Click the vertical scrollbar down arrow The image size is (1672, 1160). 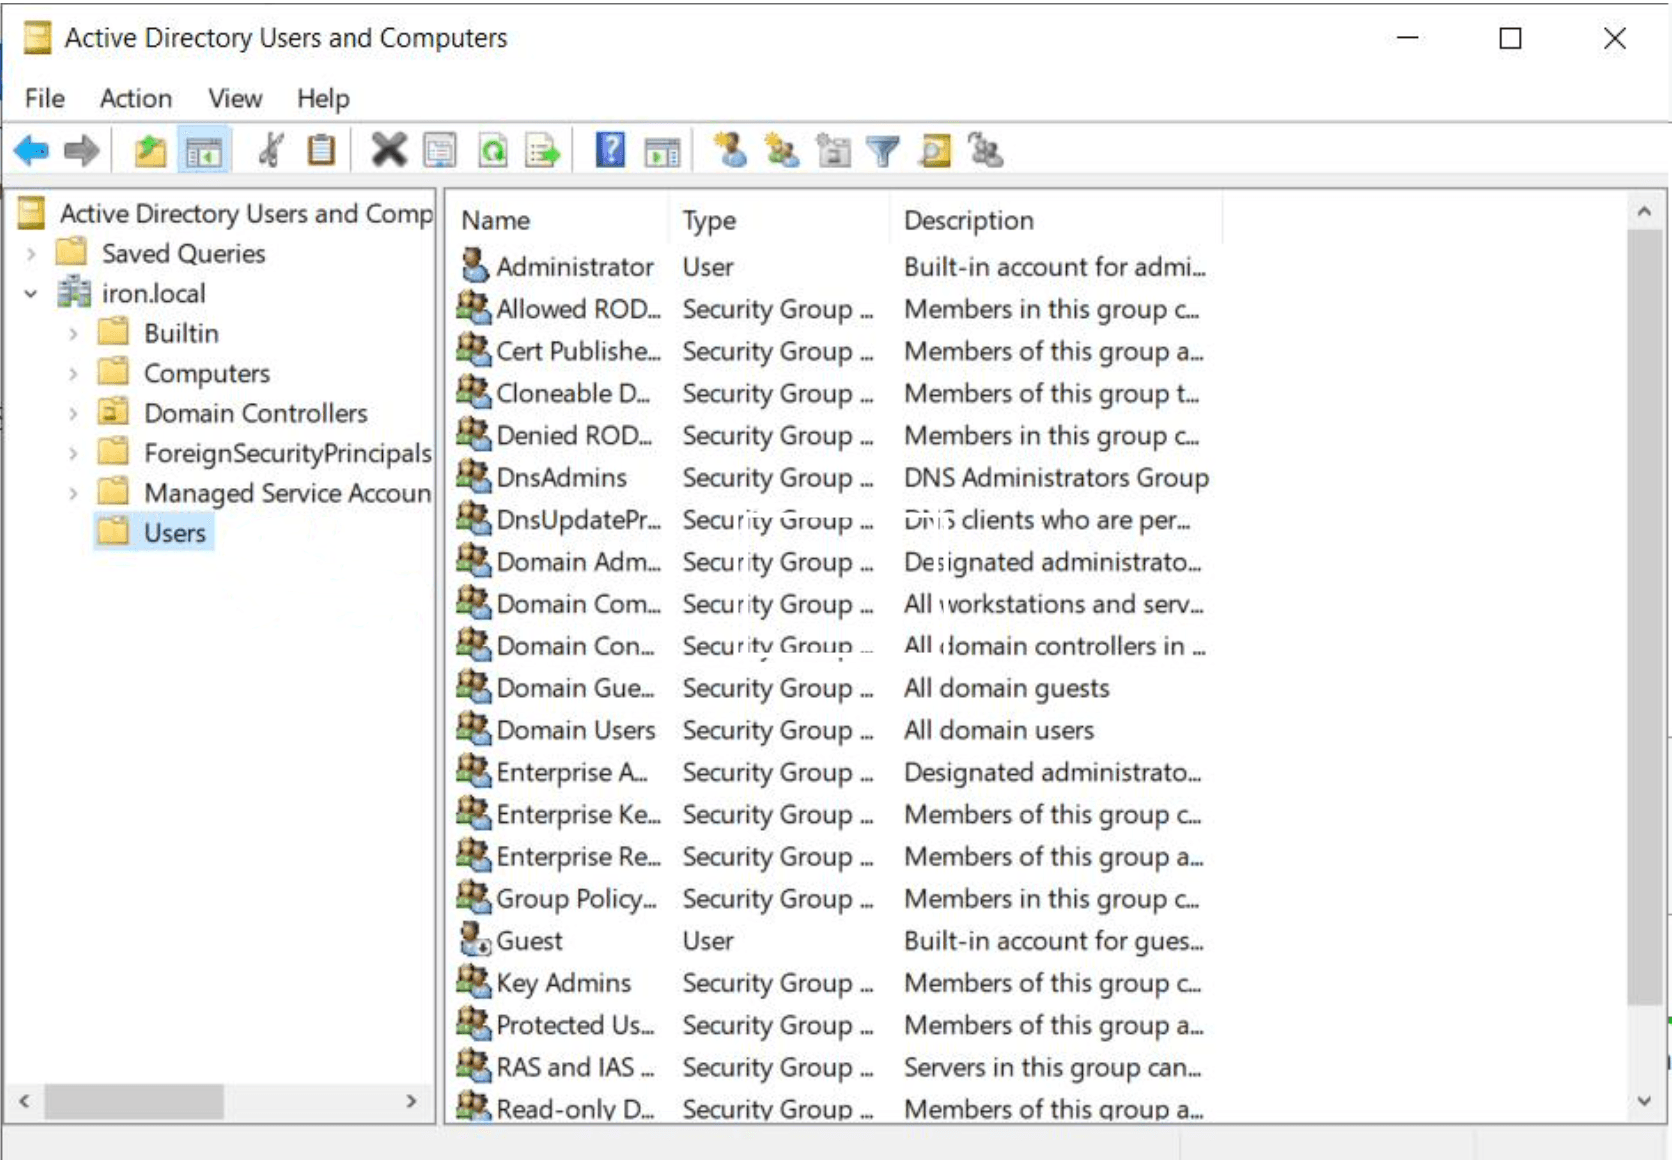[1644, 1101]
